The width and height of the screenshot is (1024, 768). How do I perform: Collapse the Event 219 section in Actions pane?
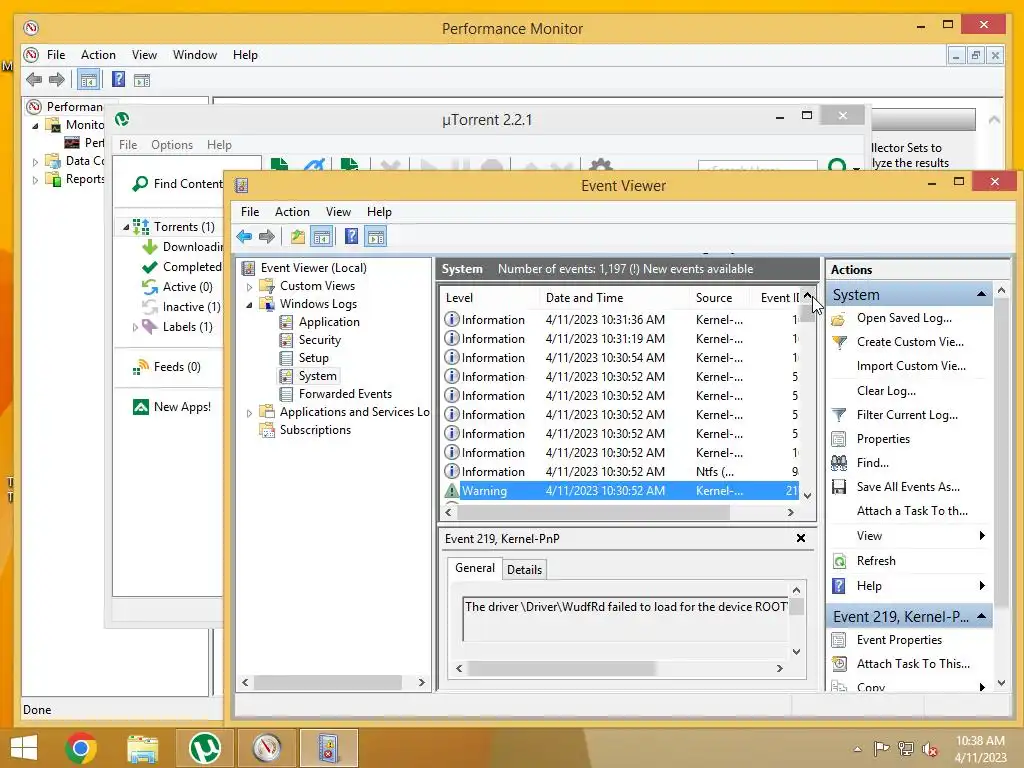(x=981, y=616)
